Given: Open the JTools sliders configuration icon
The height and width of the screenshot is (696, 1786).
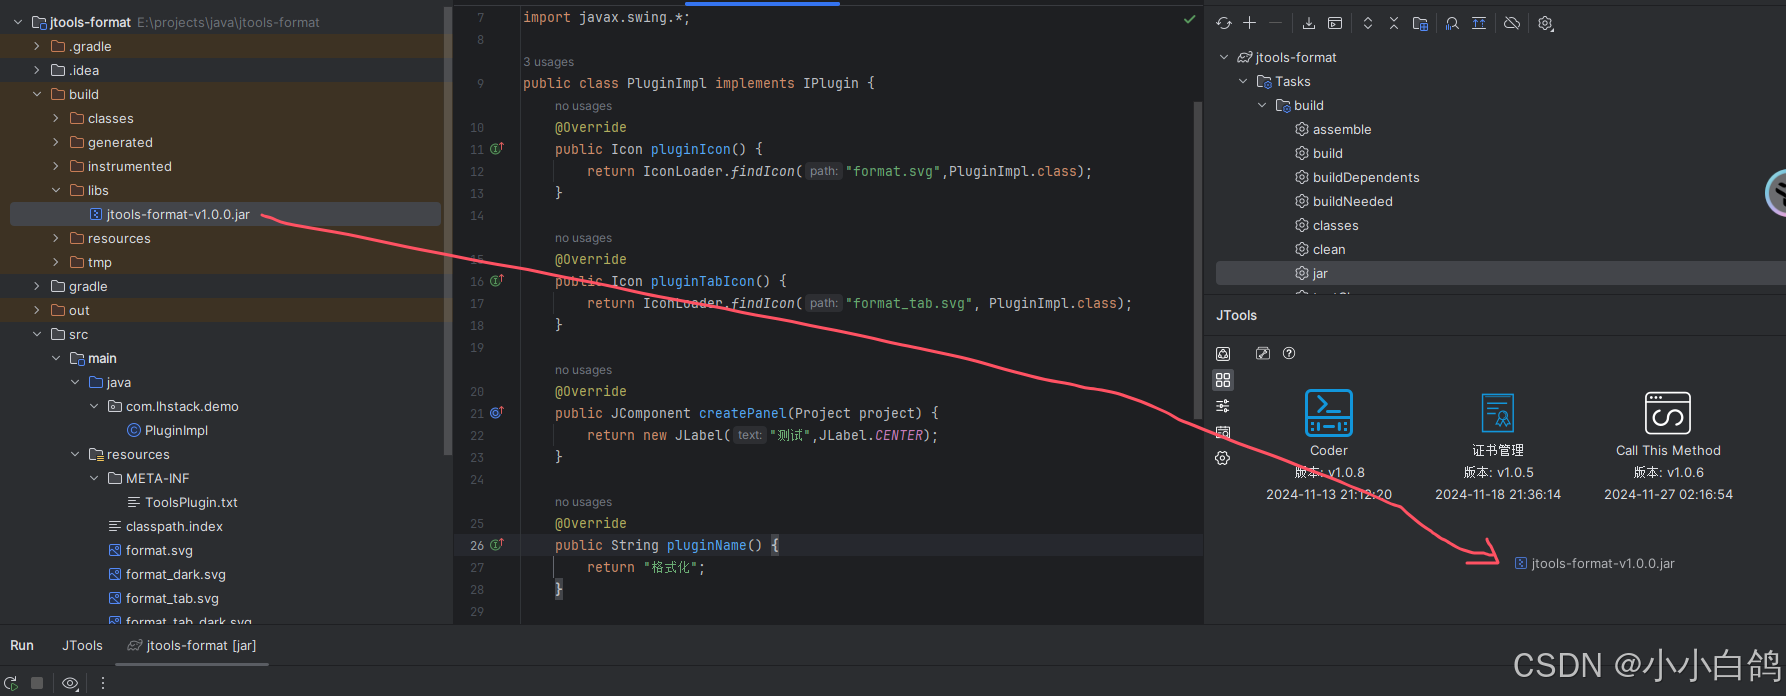Looking at the screenshot, I should (x=1223, y=406).
